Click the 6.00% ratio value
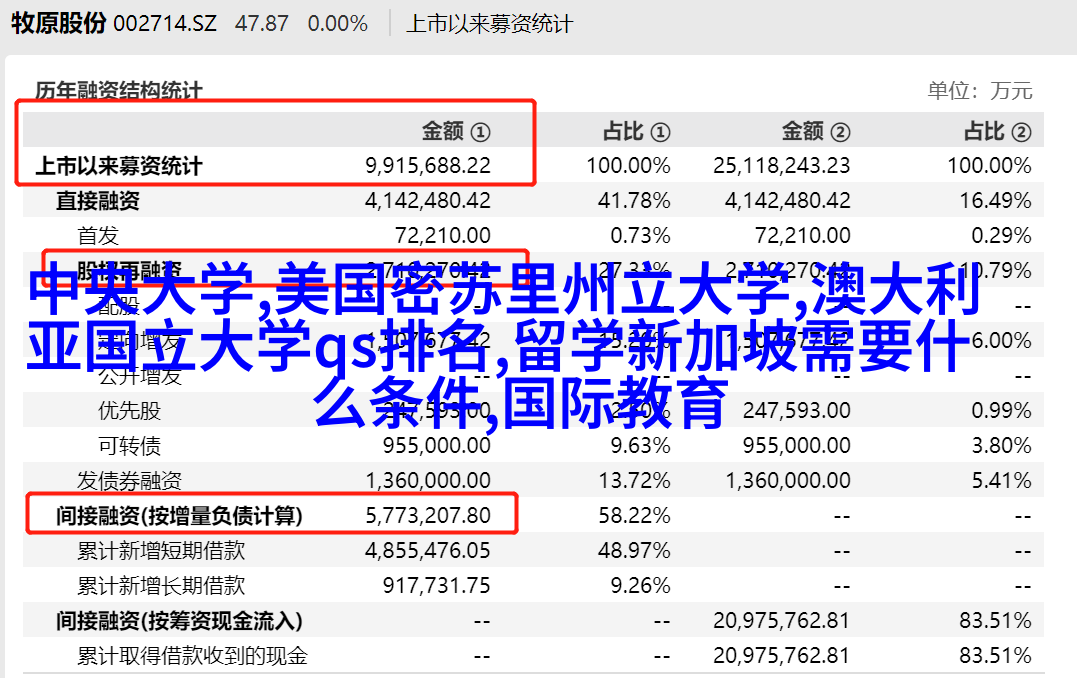The width and height of the screenshot is (1077, 678). [1002, 341]
